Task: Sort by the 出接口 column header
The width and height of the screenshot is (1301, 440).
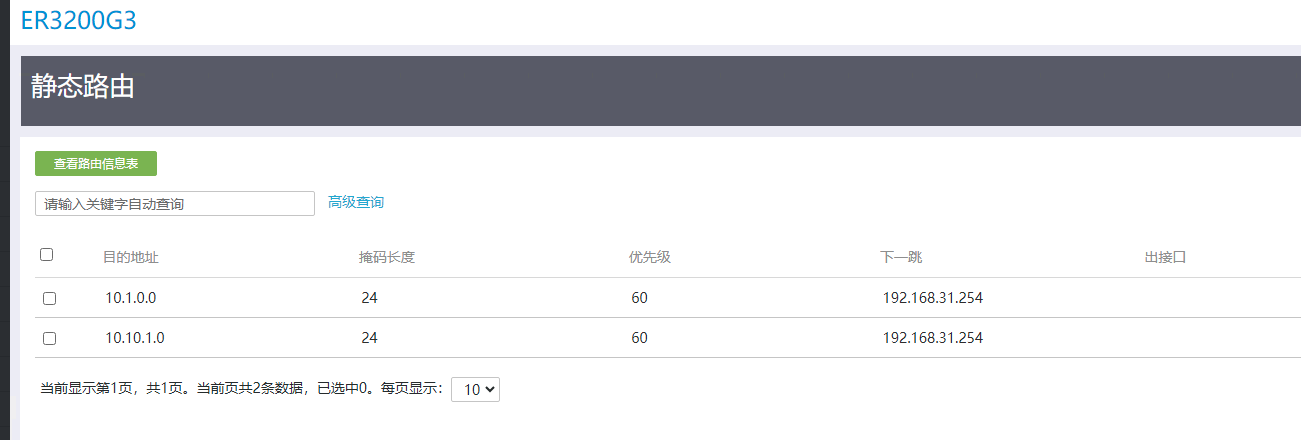Action: [x=1165, y=257]
